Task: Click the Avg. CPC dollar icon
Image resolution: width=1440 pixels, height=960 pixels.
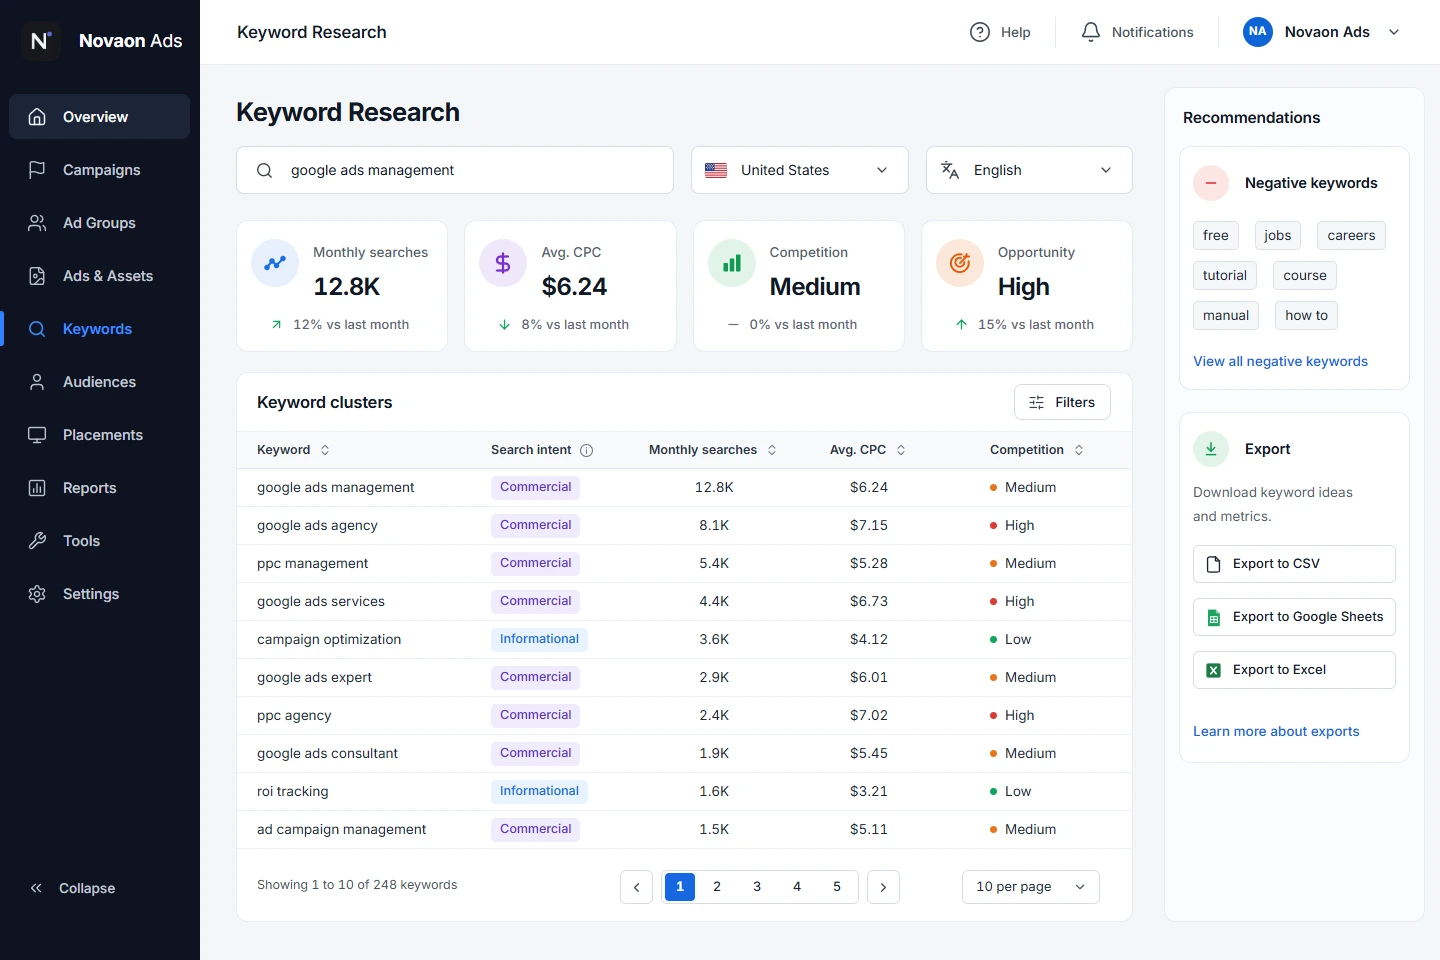Action: point(503,263)
